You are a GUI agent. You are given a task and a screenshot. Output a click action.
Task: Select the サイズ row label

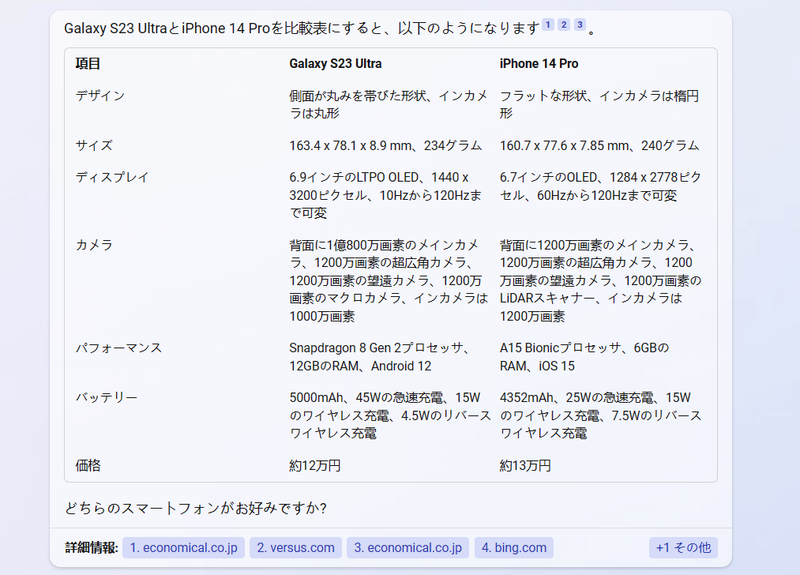[94, 145]
